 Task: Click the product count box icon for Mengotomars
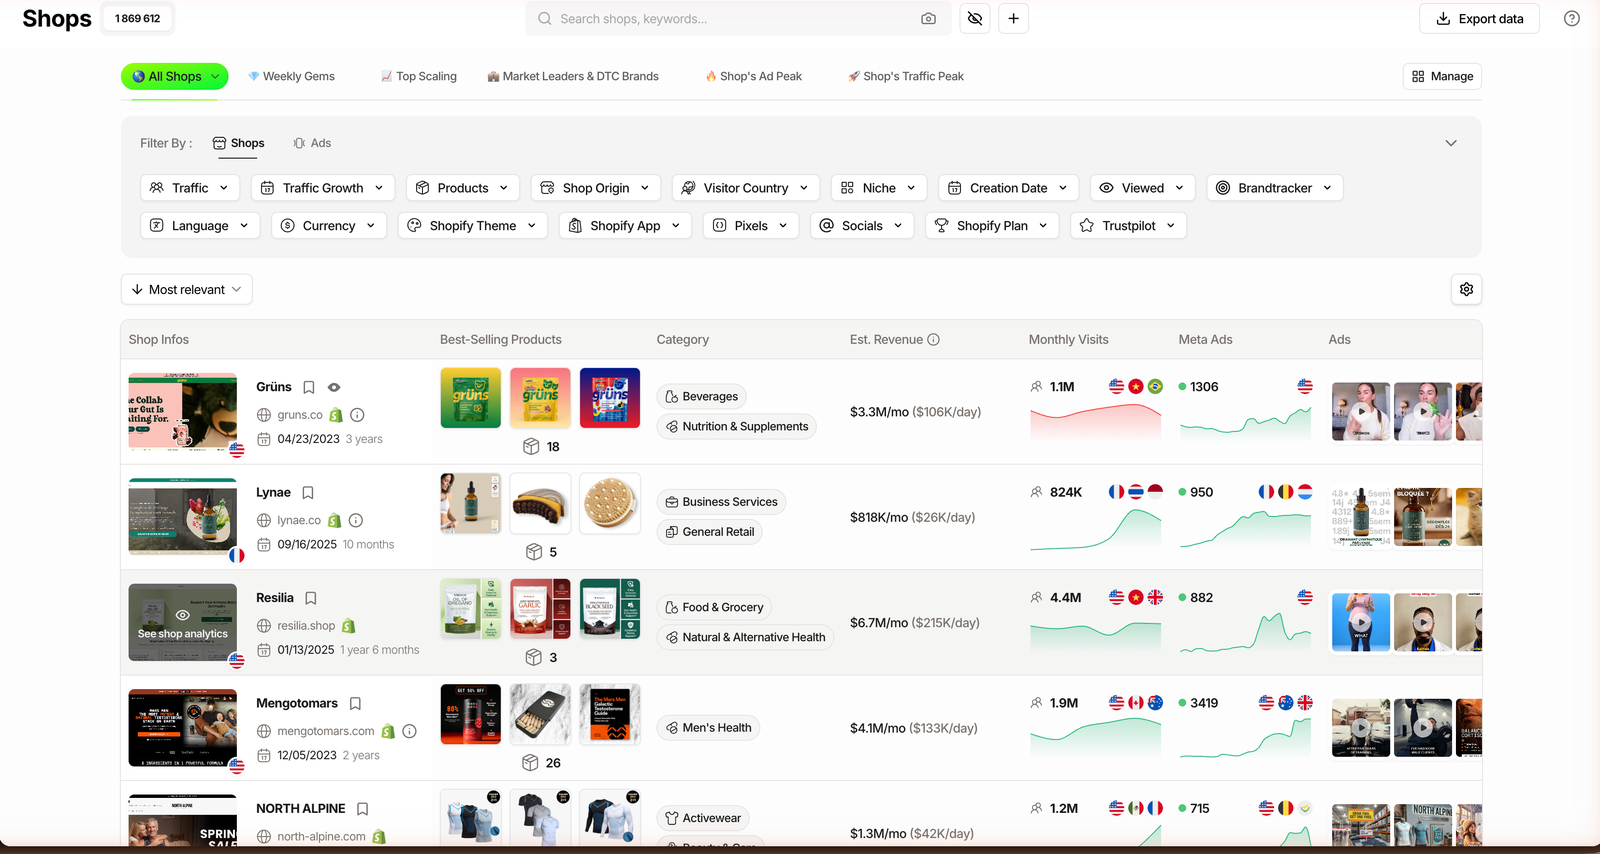pyautogui.click(x=531, y=762)
